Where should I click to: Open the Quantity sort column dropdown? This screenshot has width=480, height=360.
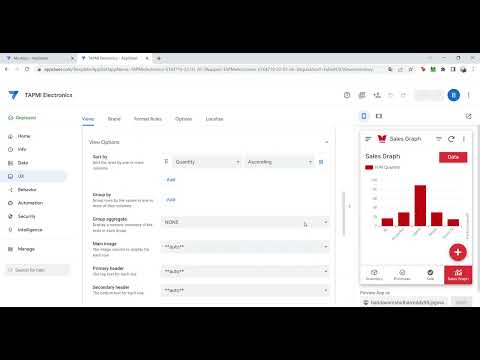tap(207, 162)
